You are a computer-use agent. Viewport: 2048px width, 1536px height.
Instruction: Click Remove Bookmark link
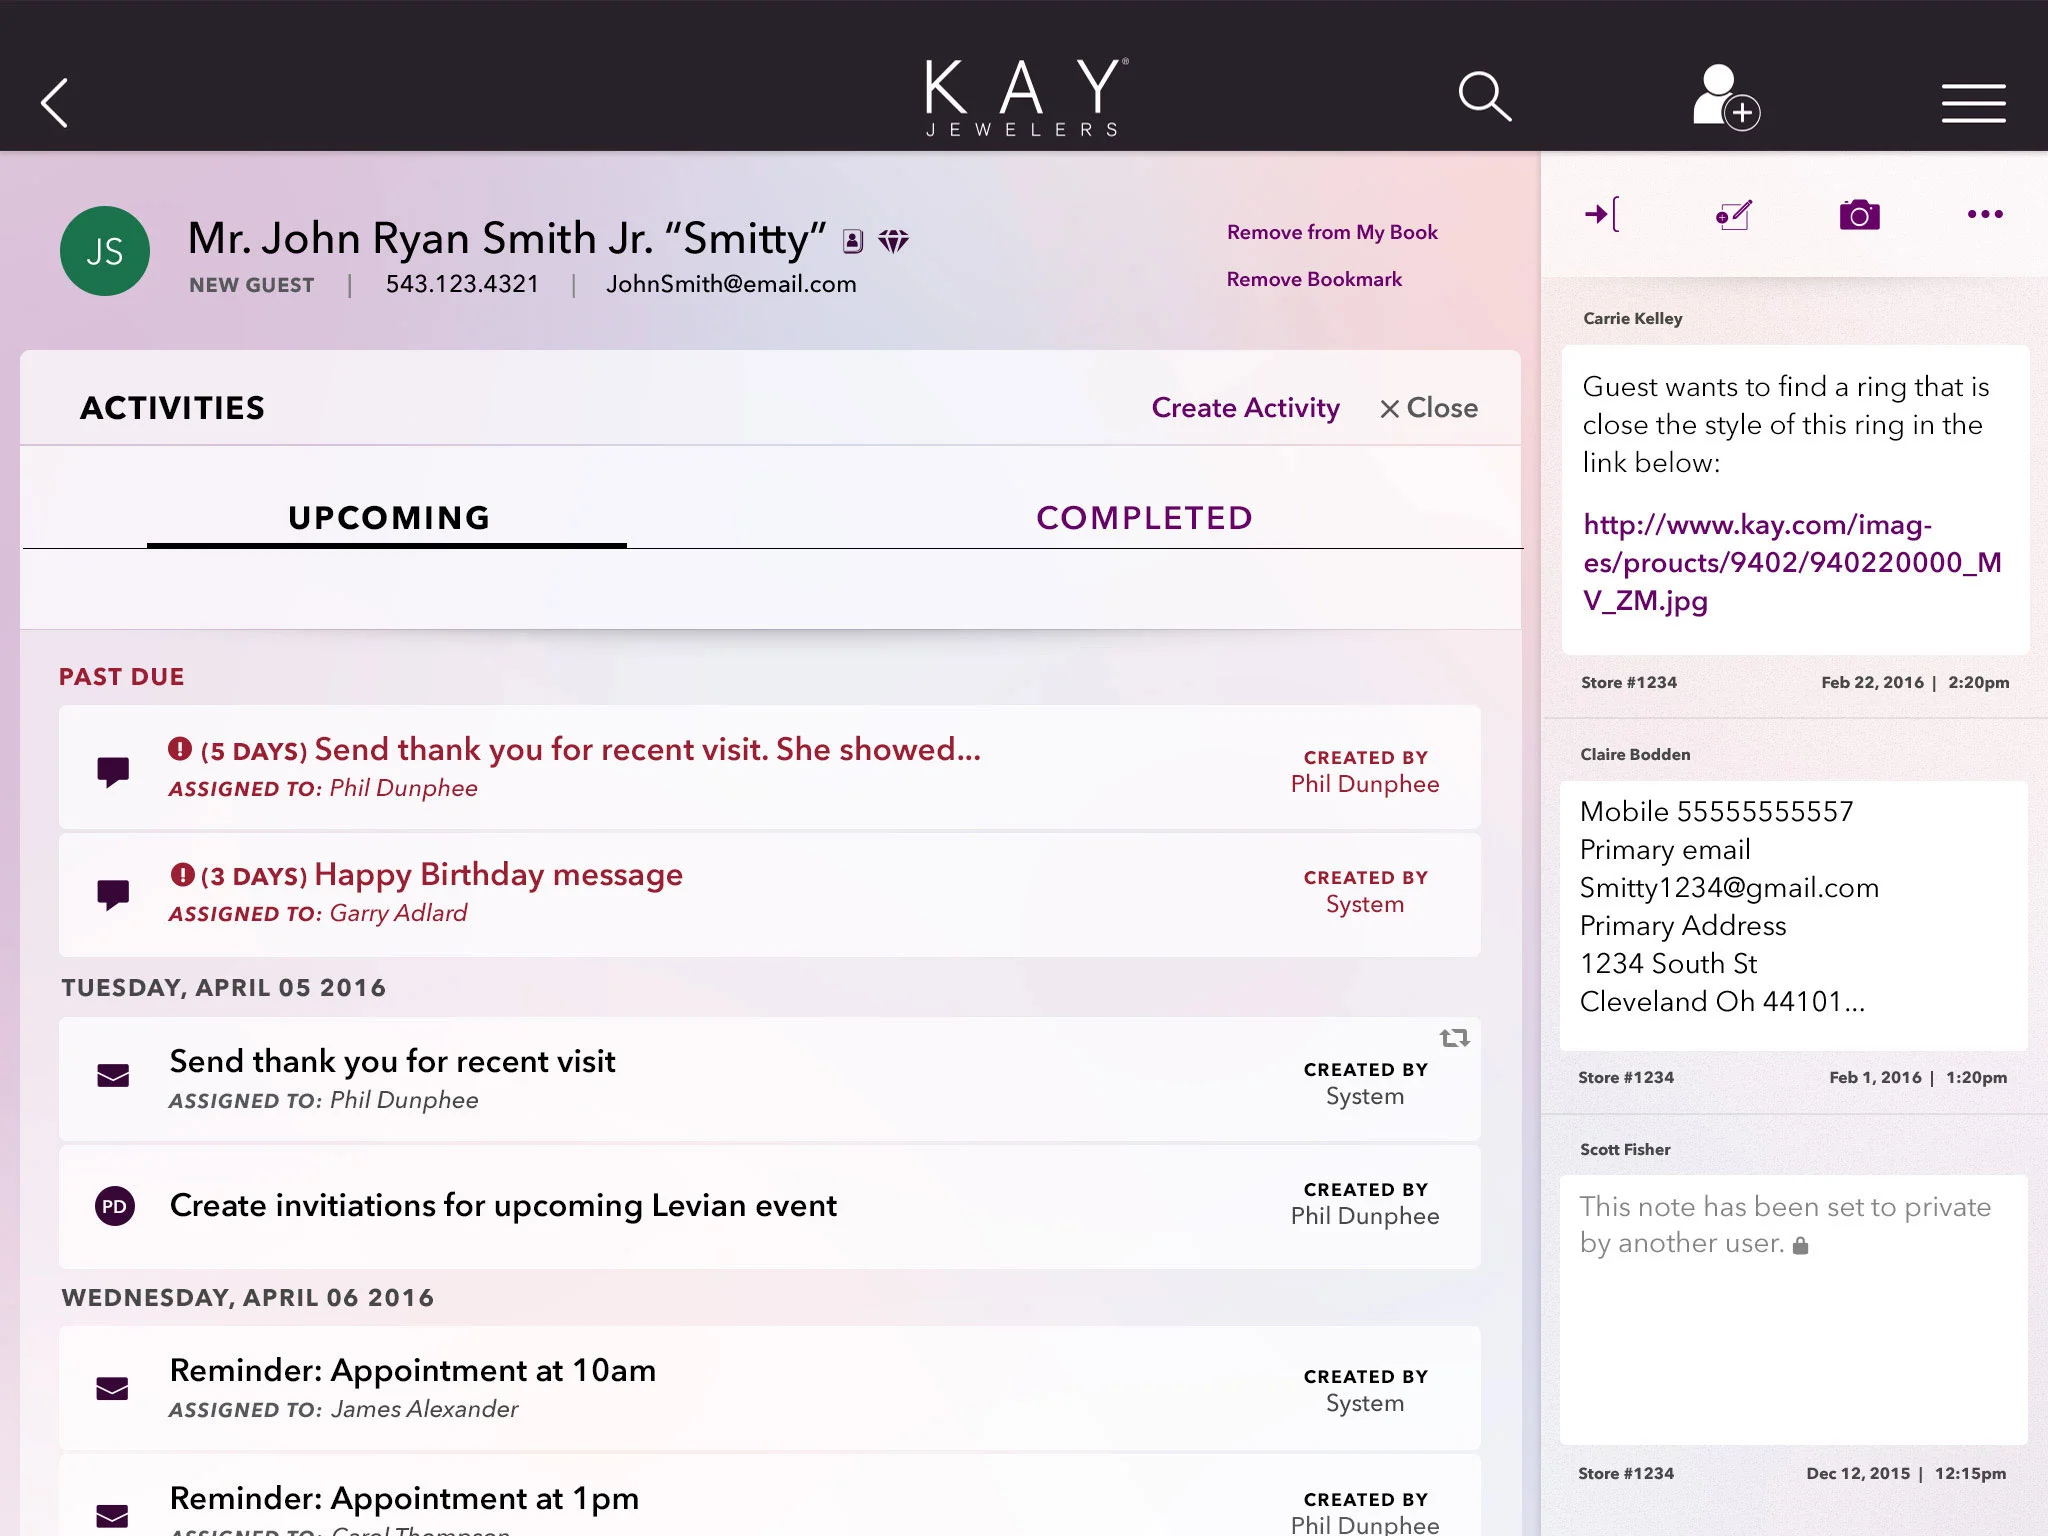[x=1314, y=279]
